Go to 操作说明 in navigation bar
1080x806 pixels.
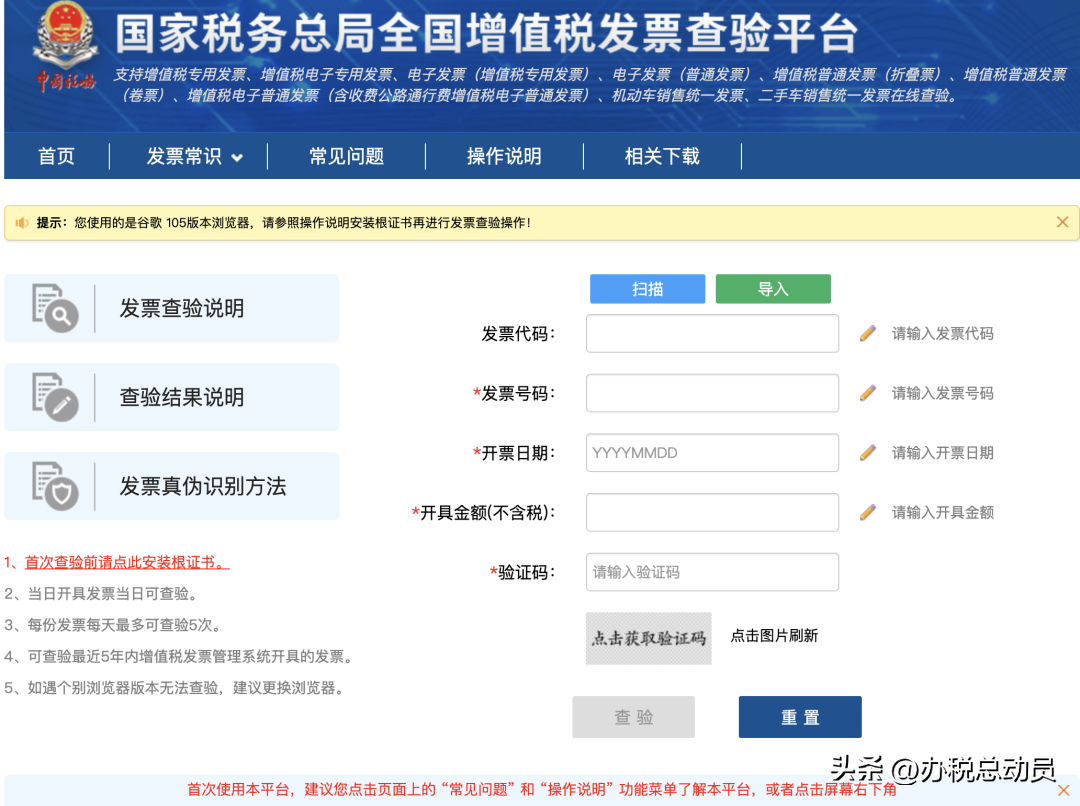pyautogui.click(x=504, y=157)
